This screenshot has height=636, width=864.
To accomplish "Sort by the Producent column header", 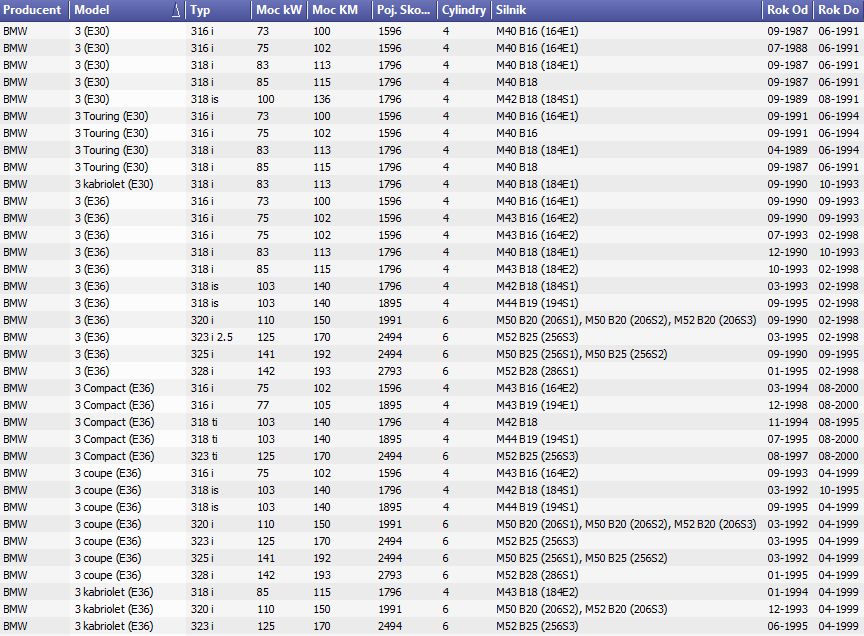I will click(x=35, y=10).
